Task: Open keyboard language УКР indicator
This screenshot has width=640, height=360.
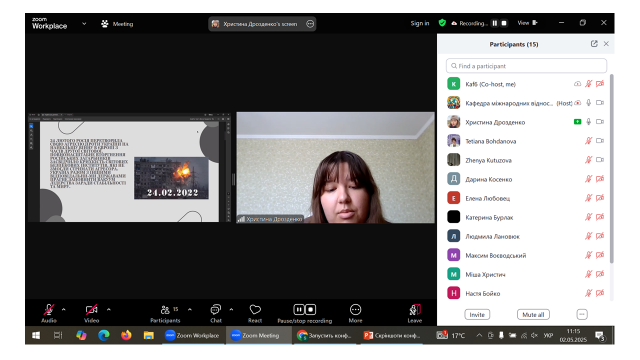Action: click(x=548, y=336)
